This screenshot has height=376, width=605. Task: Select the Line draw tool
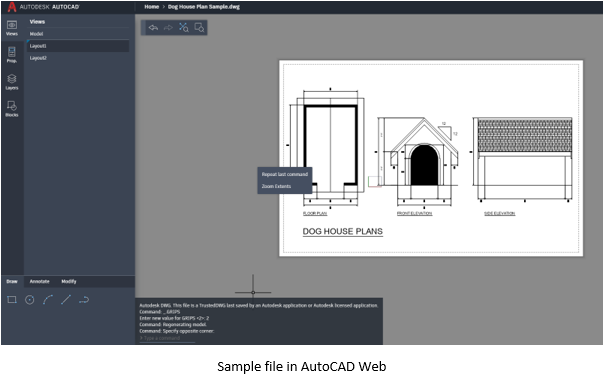66,300
